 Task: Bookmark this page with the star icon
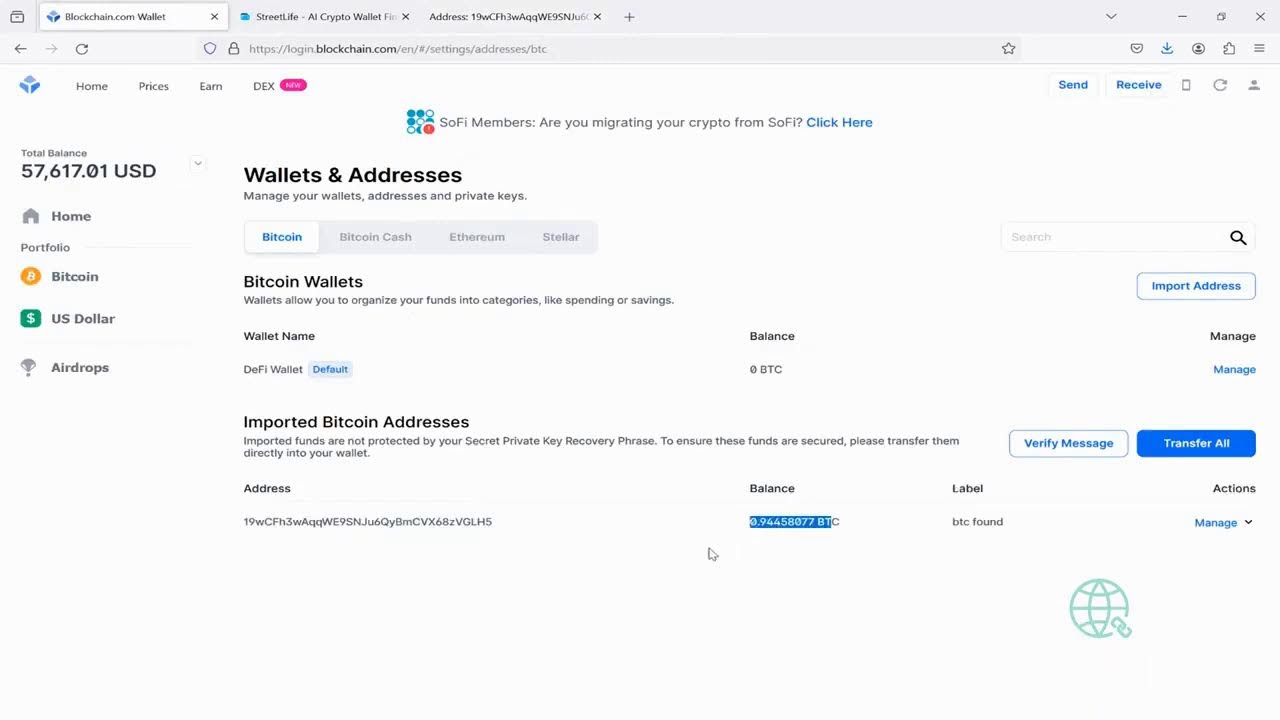click(x=1008, y=48)
